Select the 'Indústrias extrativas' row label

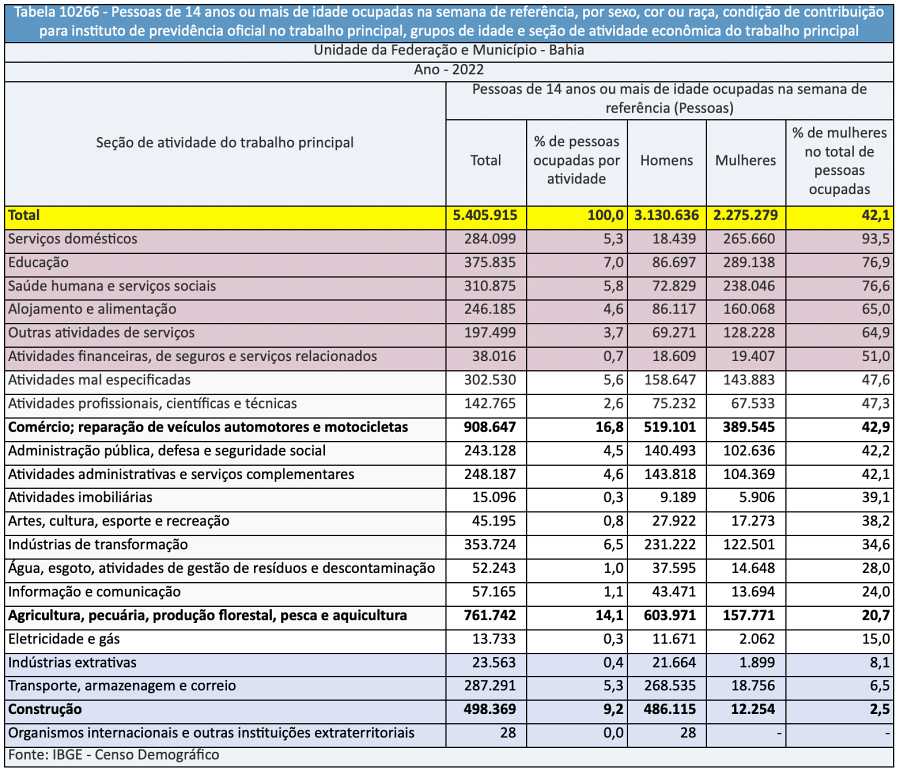(x=72, y=662)
